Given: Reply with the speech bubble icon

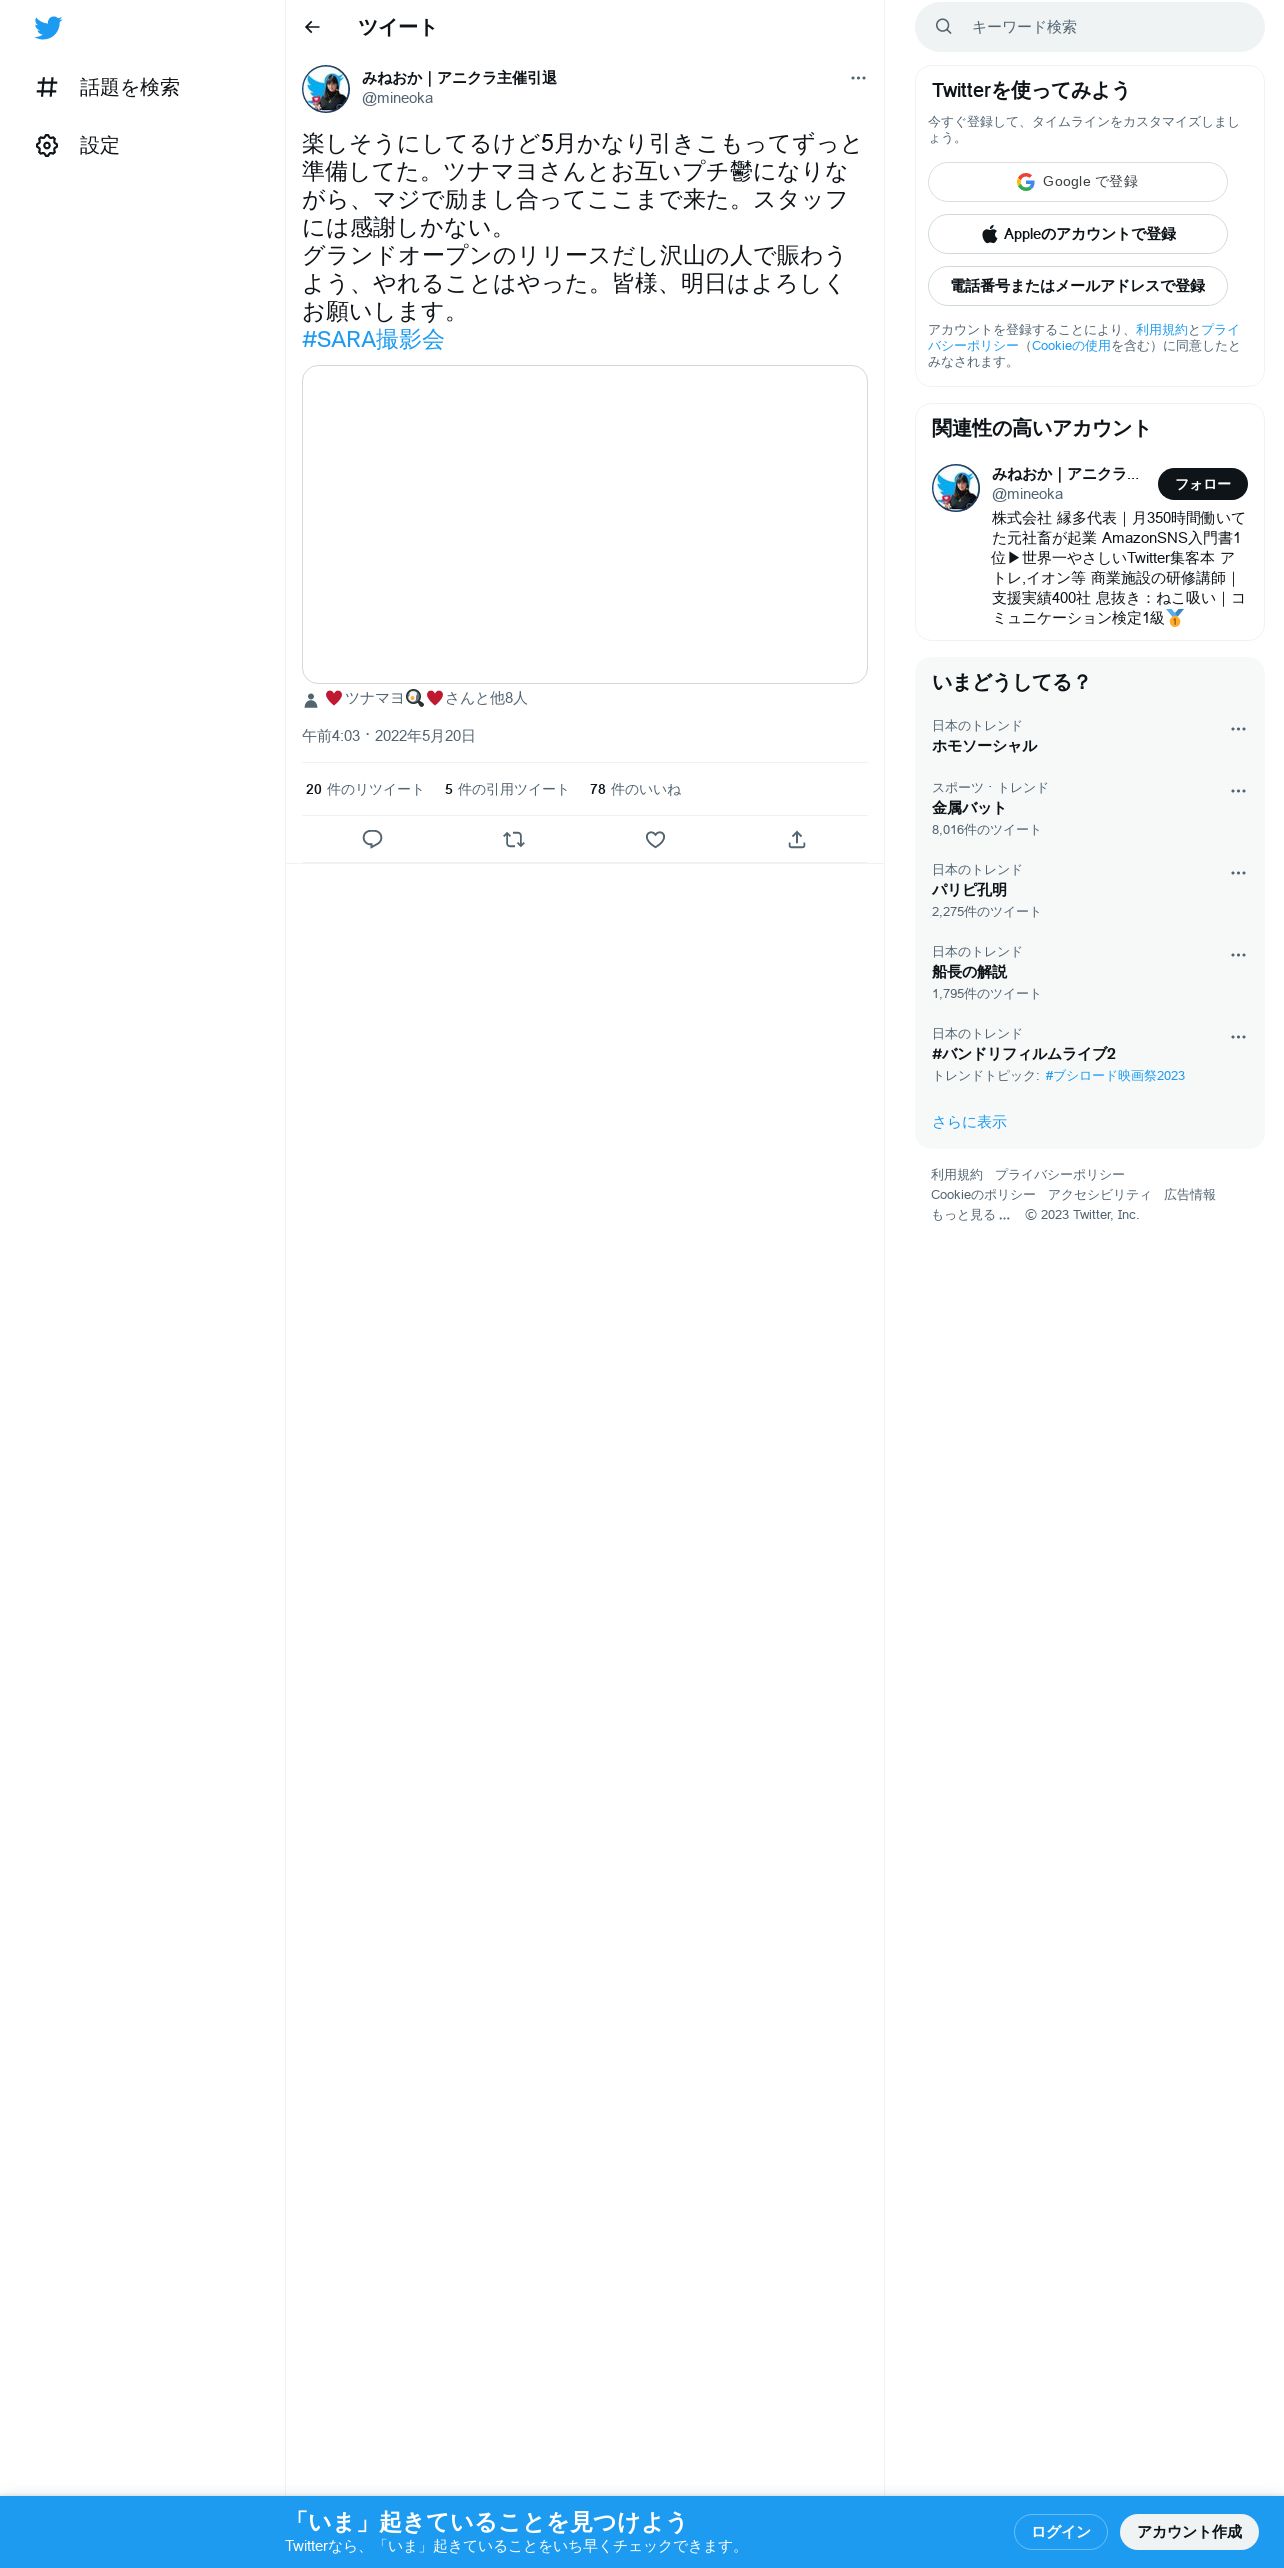Looking at the screenshot, I should point(373,840).
